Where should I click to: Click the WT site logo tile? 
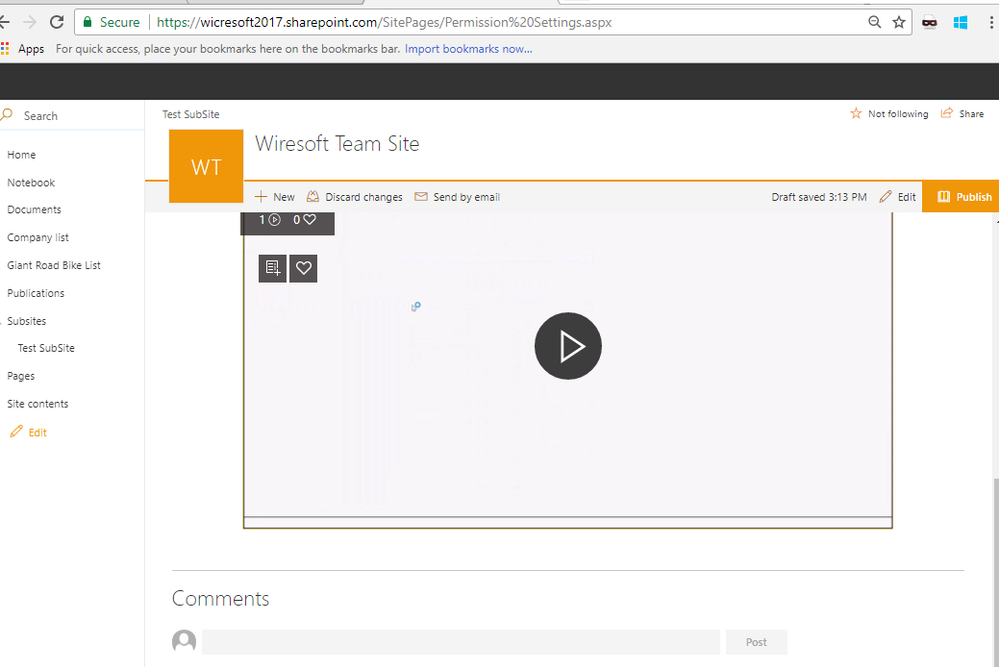(206, 166)
